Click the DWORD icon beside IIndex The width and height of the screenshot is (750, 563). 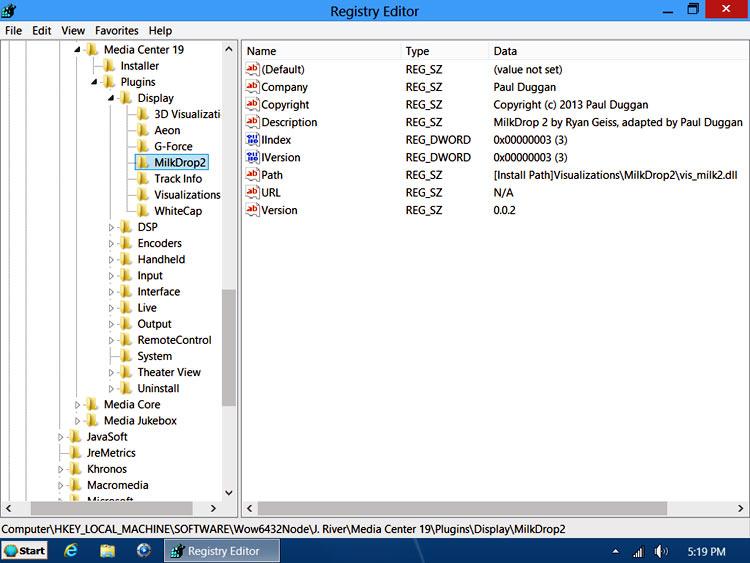[x=252, y=140]
